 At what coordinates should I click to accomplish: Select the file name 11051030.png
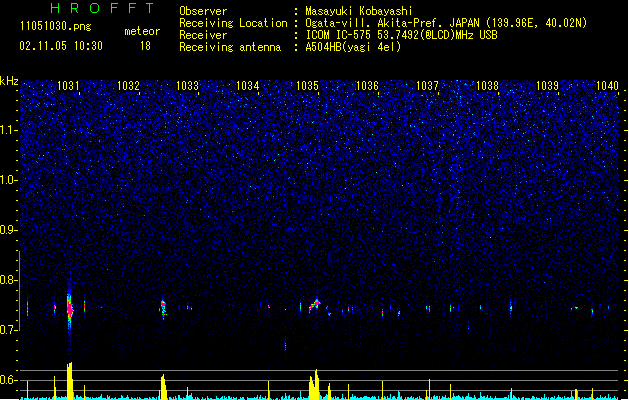coord(56,26)
